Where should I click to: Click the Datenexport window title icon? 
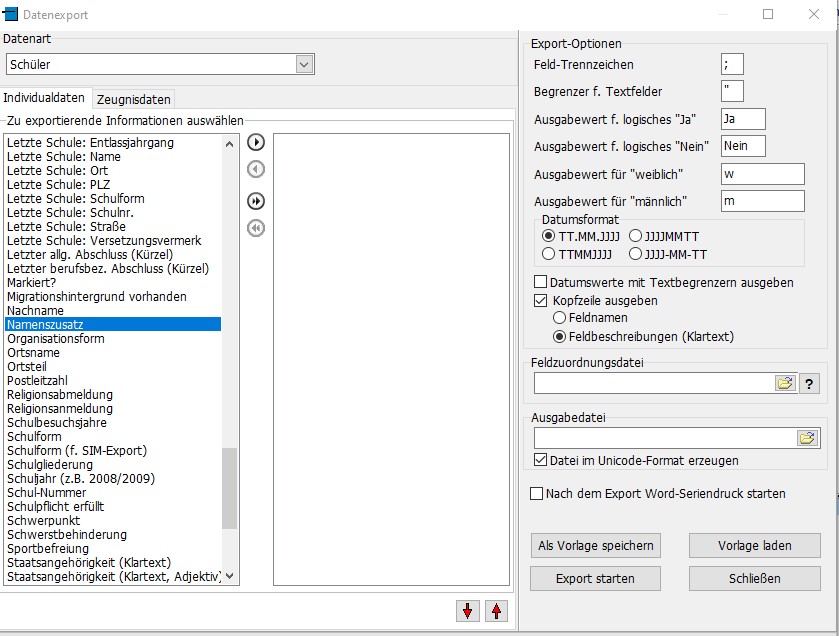point(12,14)
